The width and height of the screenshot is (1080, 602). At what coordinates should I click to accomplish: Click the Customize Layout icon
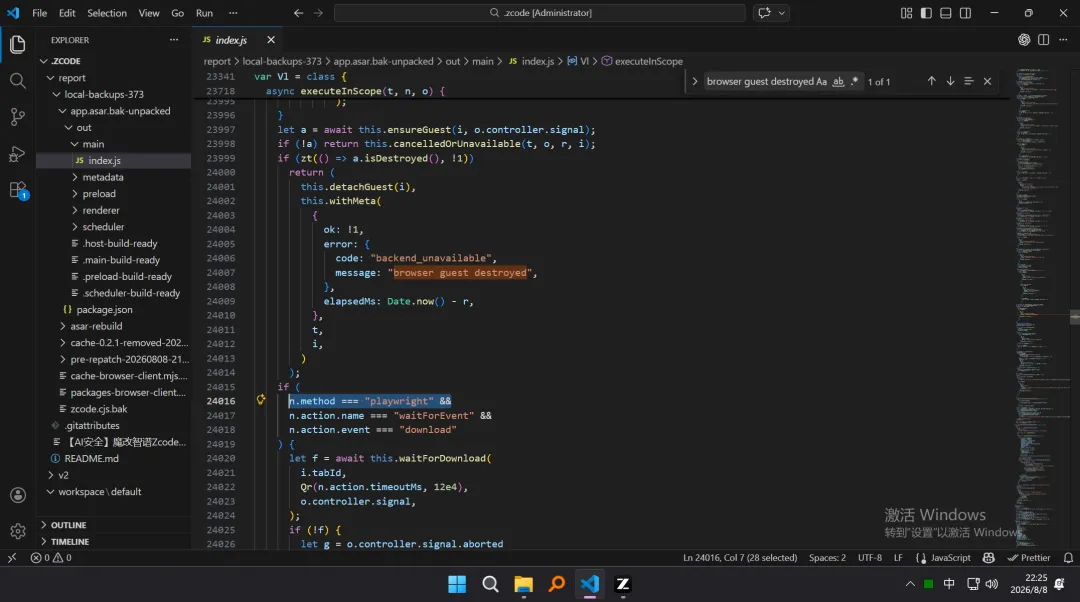pos(906,13)
